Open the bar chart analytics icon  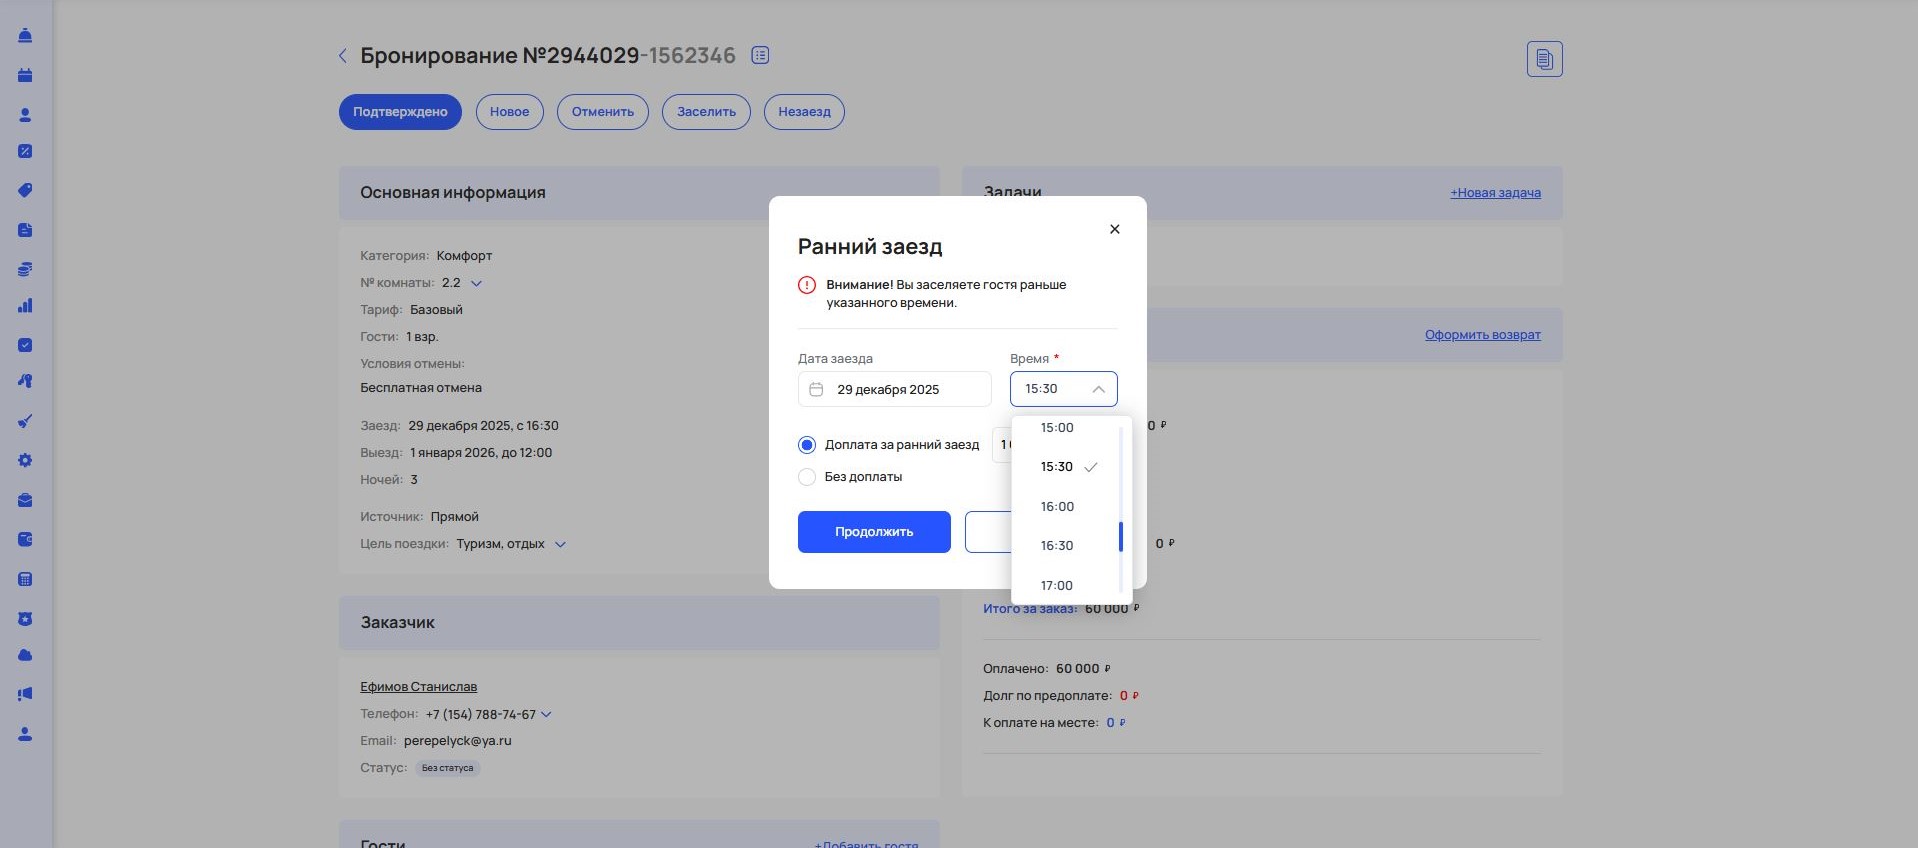point(25,306)
